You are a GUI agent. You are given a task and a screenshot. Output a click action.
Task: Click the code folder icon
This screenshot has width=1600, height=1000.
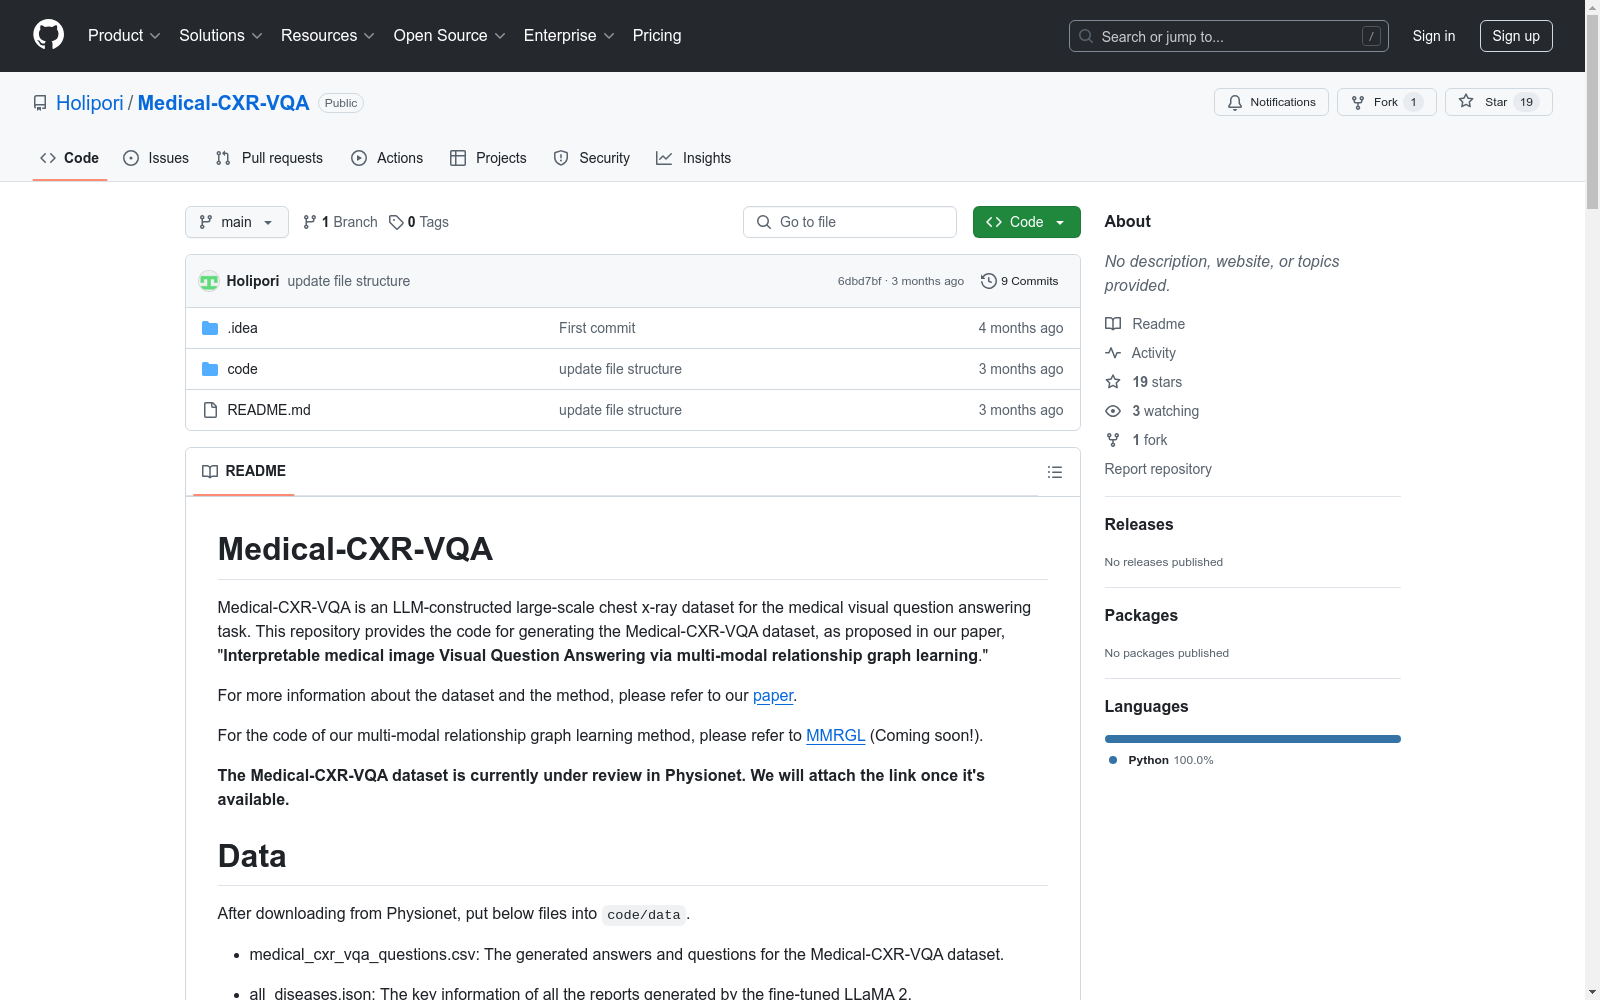pyautogui.click(x=210, y=369)
